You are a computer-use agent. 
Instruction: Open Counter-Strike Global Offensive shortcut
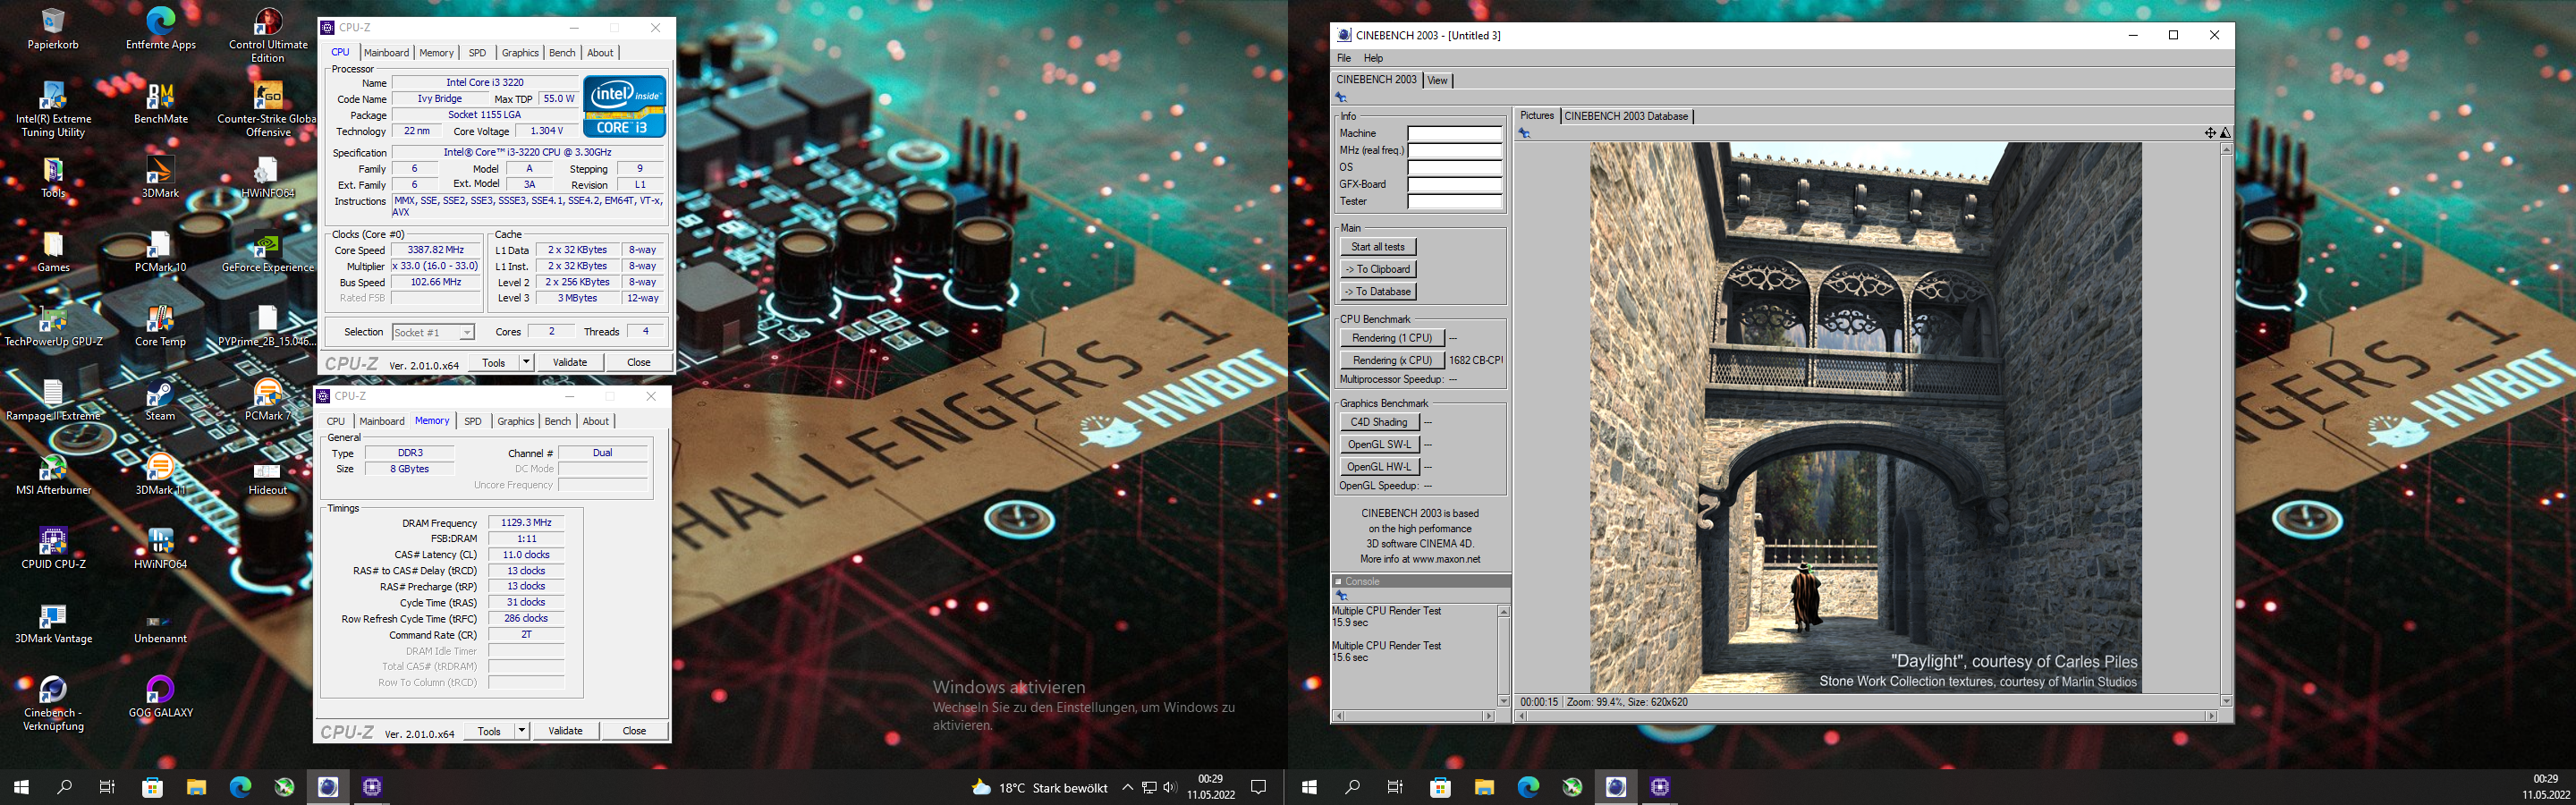point(267,109)
